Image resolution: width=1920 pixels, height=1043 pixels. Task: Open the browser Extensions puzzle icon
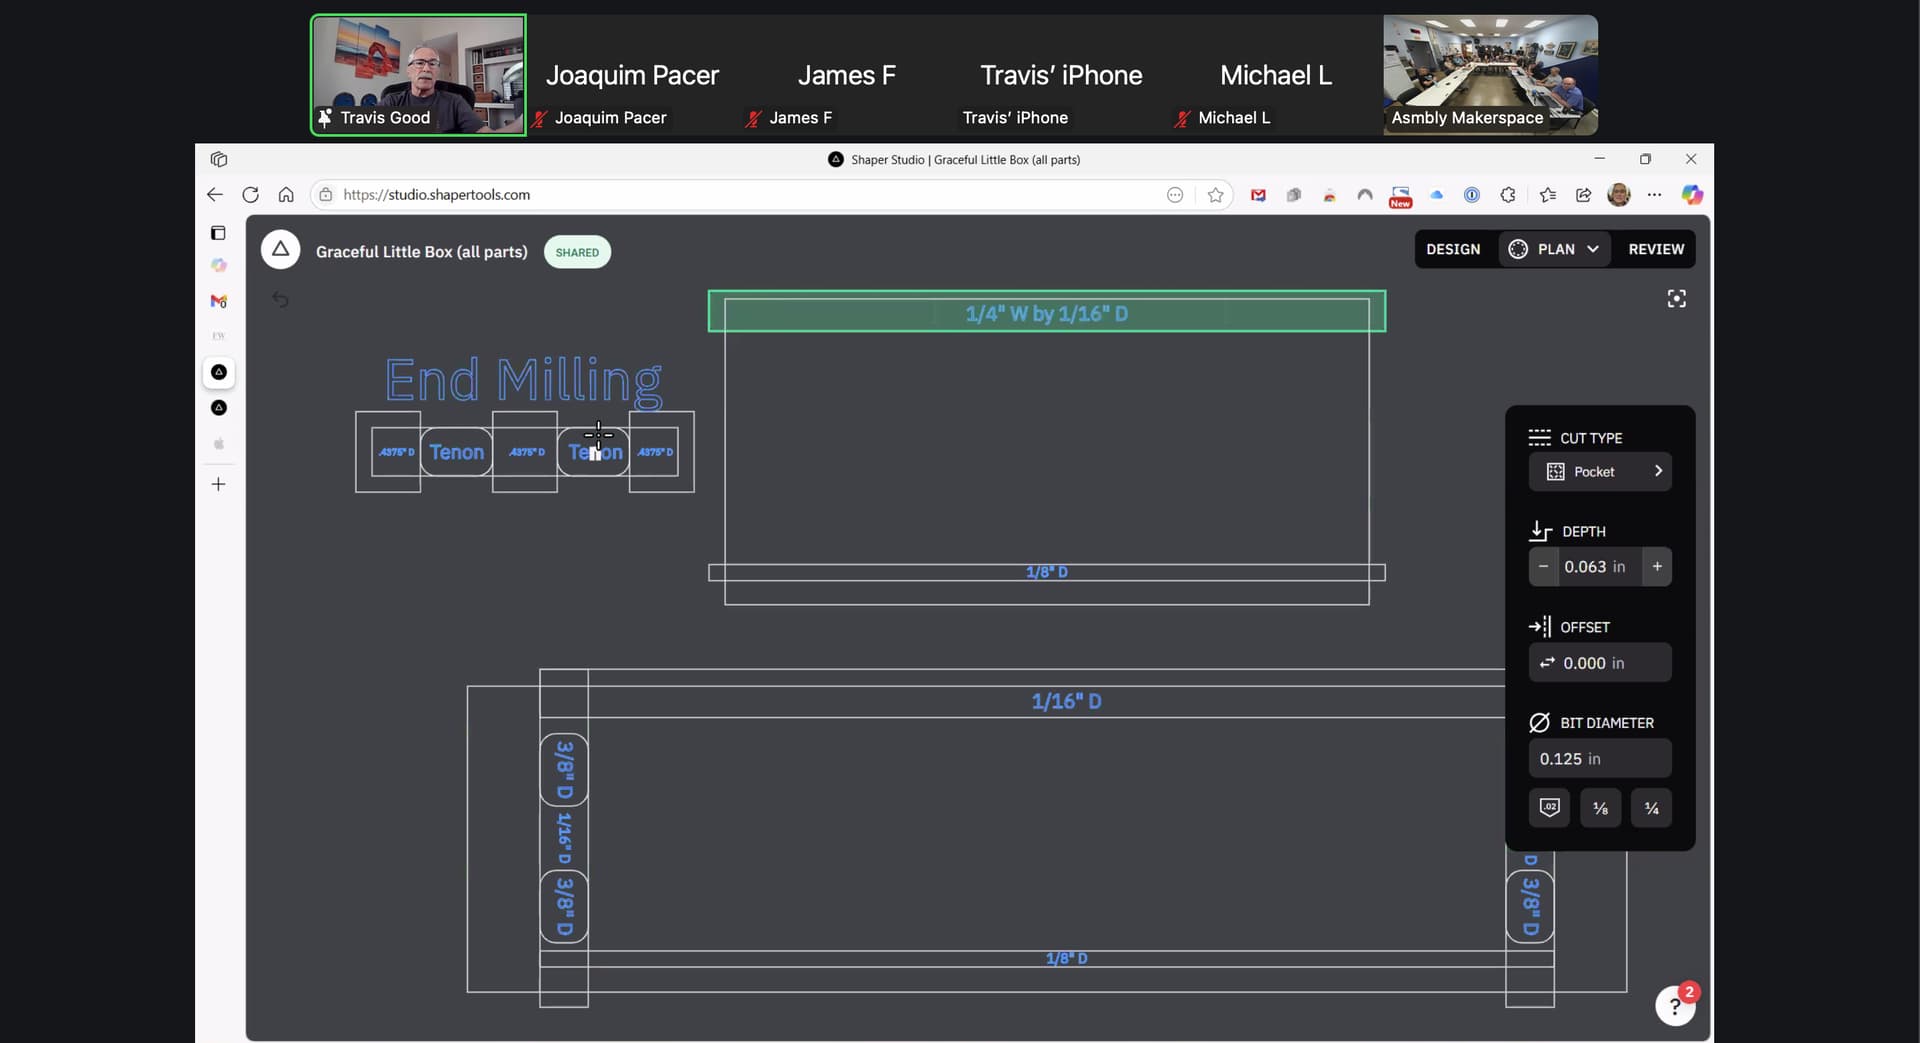(x=1508, y=195)
